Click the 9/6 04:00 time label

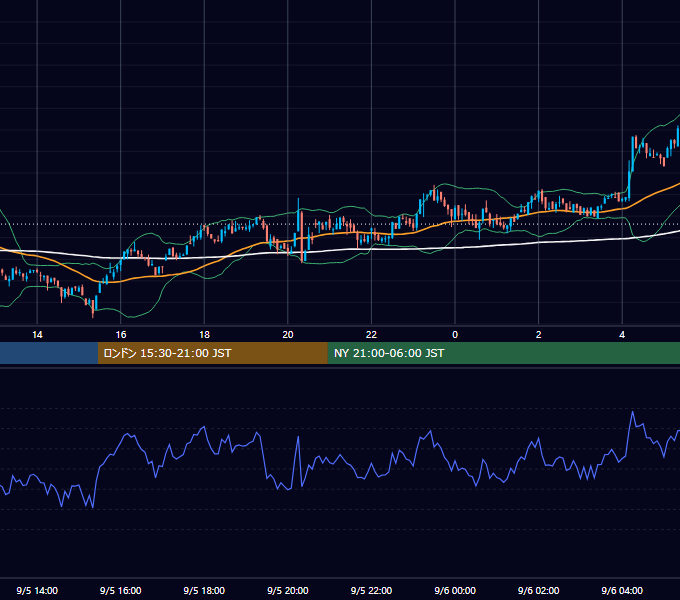pos(622,590)
